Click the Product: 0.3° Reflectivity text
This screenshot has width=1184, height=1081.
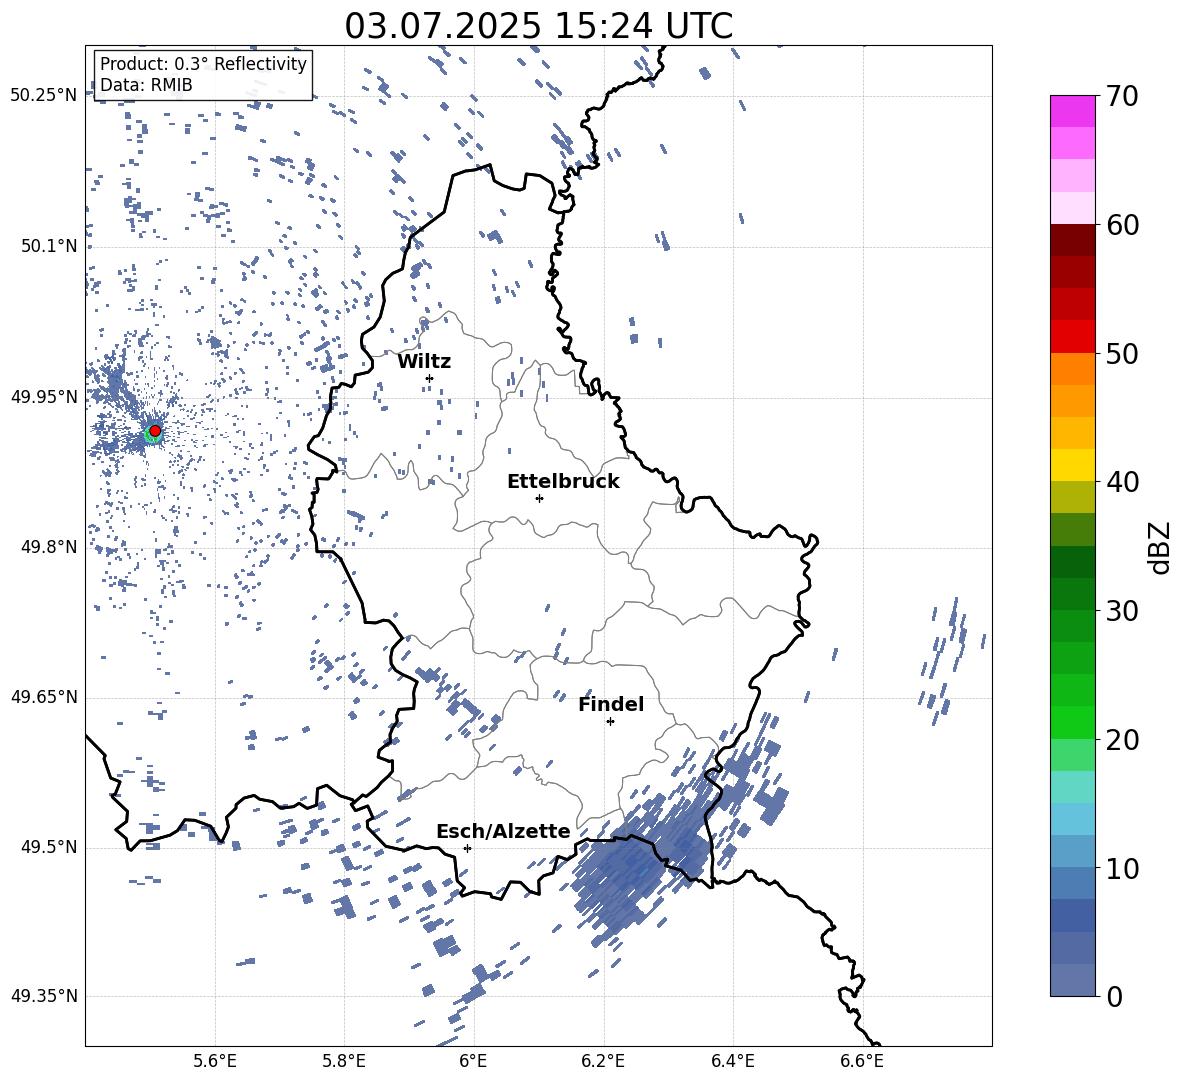click(x=203, y=63)
